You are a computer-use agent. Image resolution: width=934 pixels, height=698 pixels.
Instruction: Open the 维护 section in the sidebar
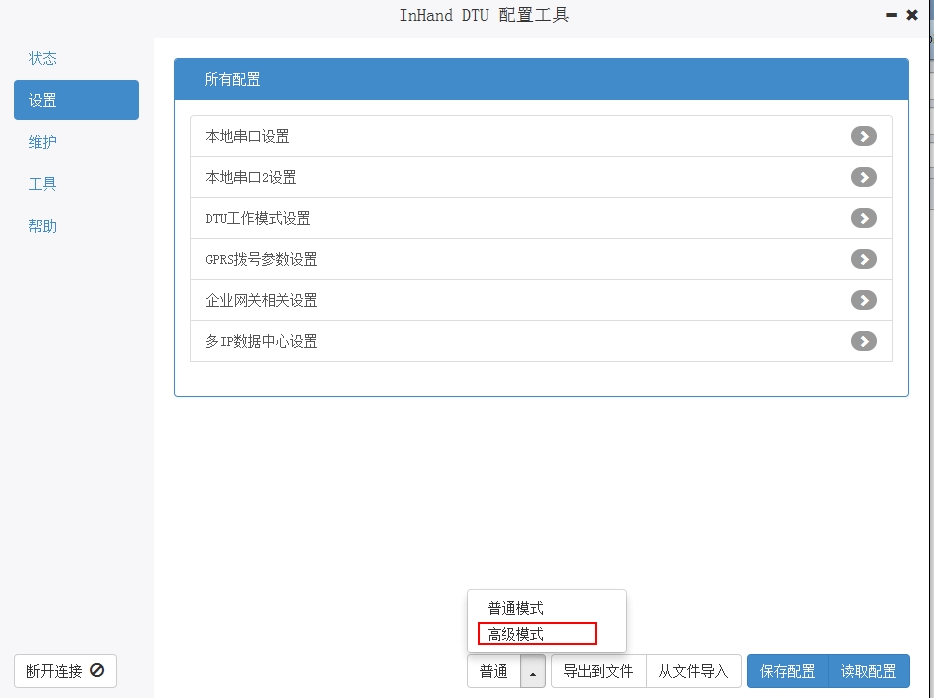click(x=43, y=142)
